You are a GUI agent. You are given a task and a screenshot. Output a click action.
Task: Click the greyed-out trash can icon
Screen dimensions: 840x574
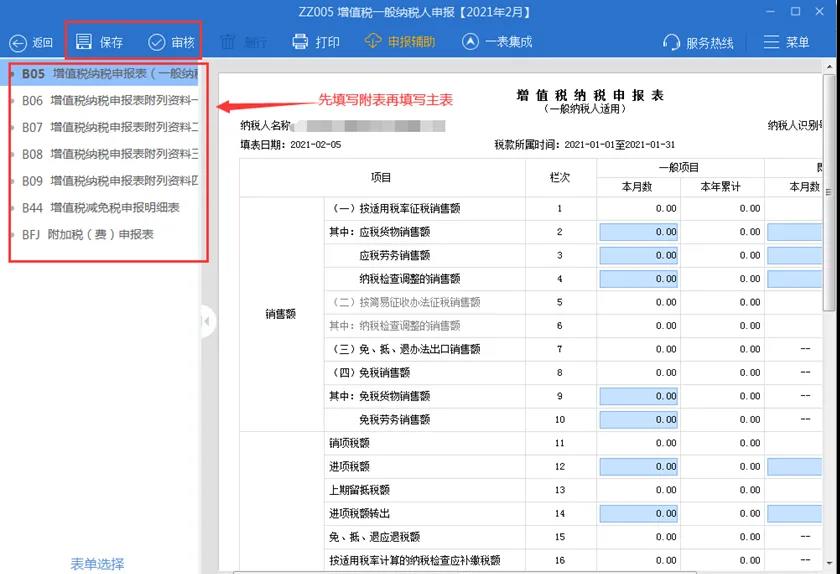click(x=228, y=42)
